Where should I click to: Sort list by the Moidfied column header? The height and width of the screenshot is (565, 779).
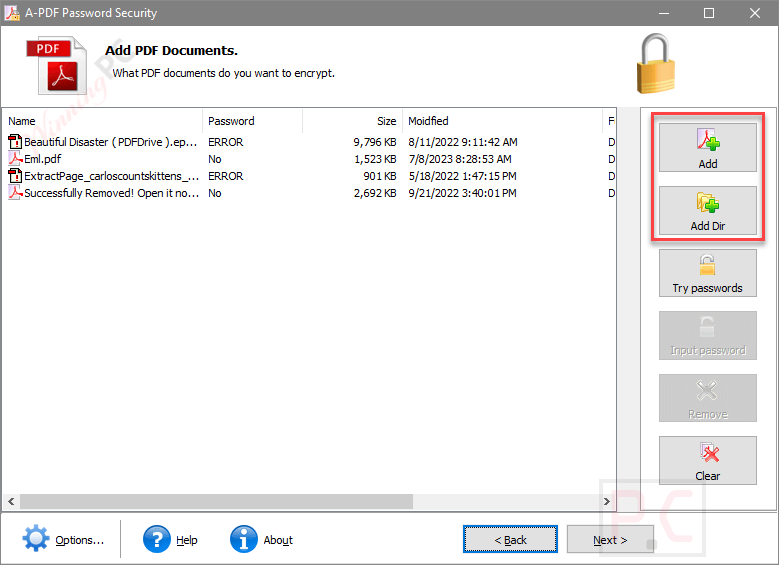(502, 121)
